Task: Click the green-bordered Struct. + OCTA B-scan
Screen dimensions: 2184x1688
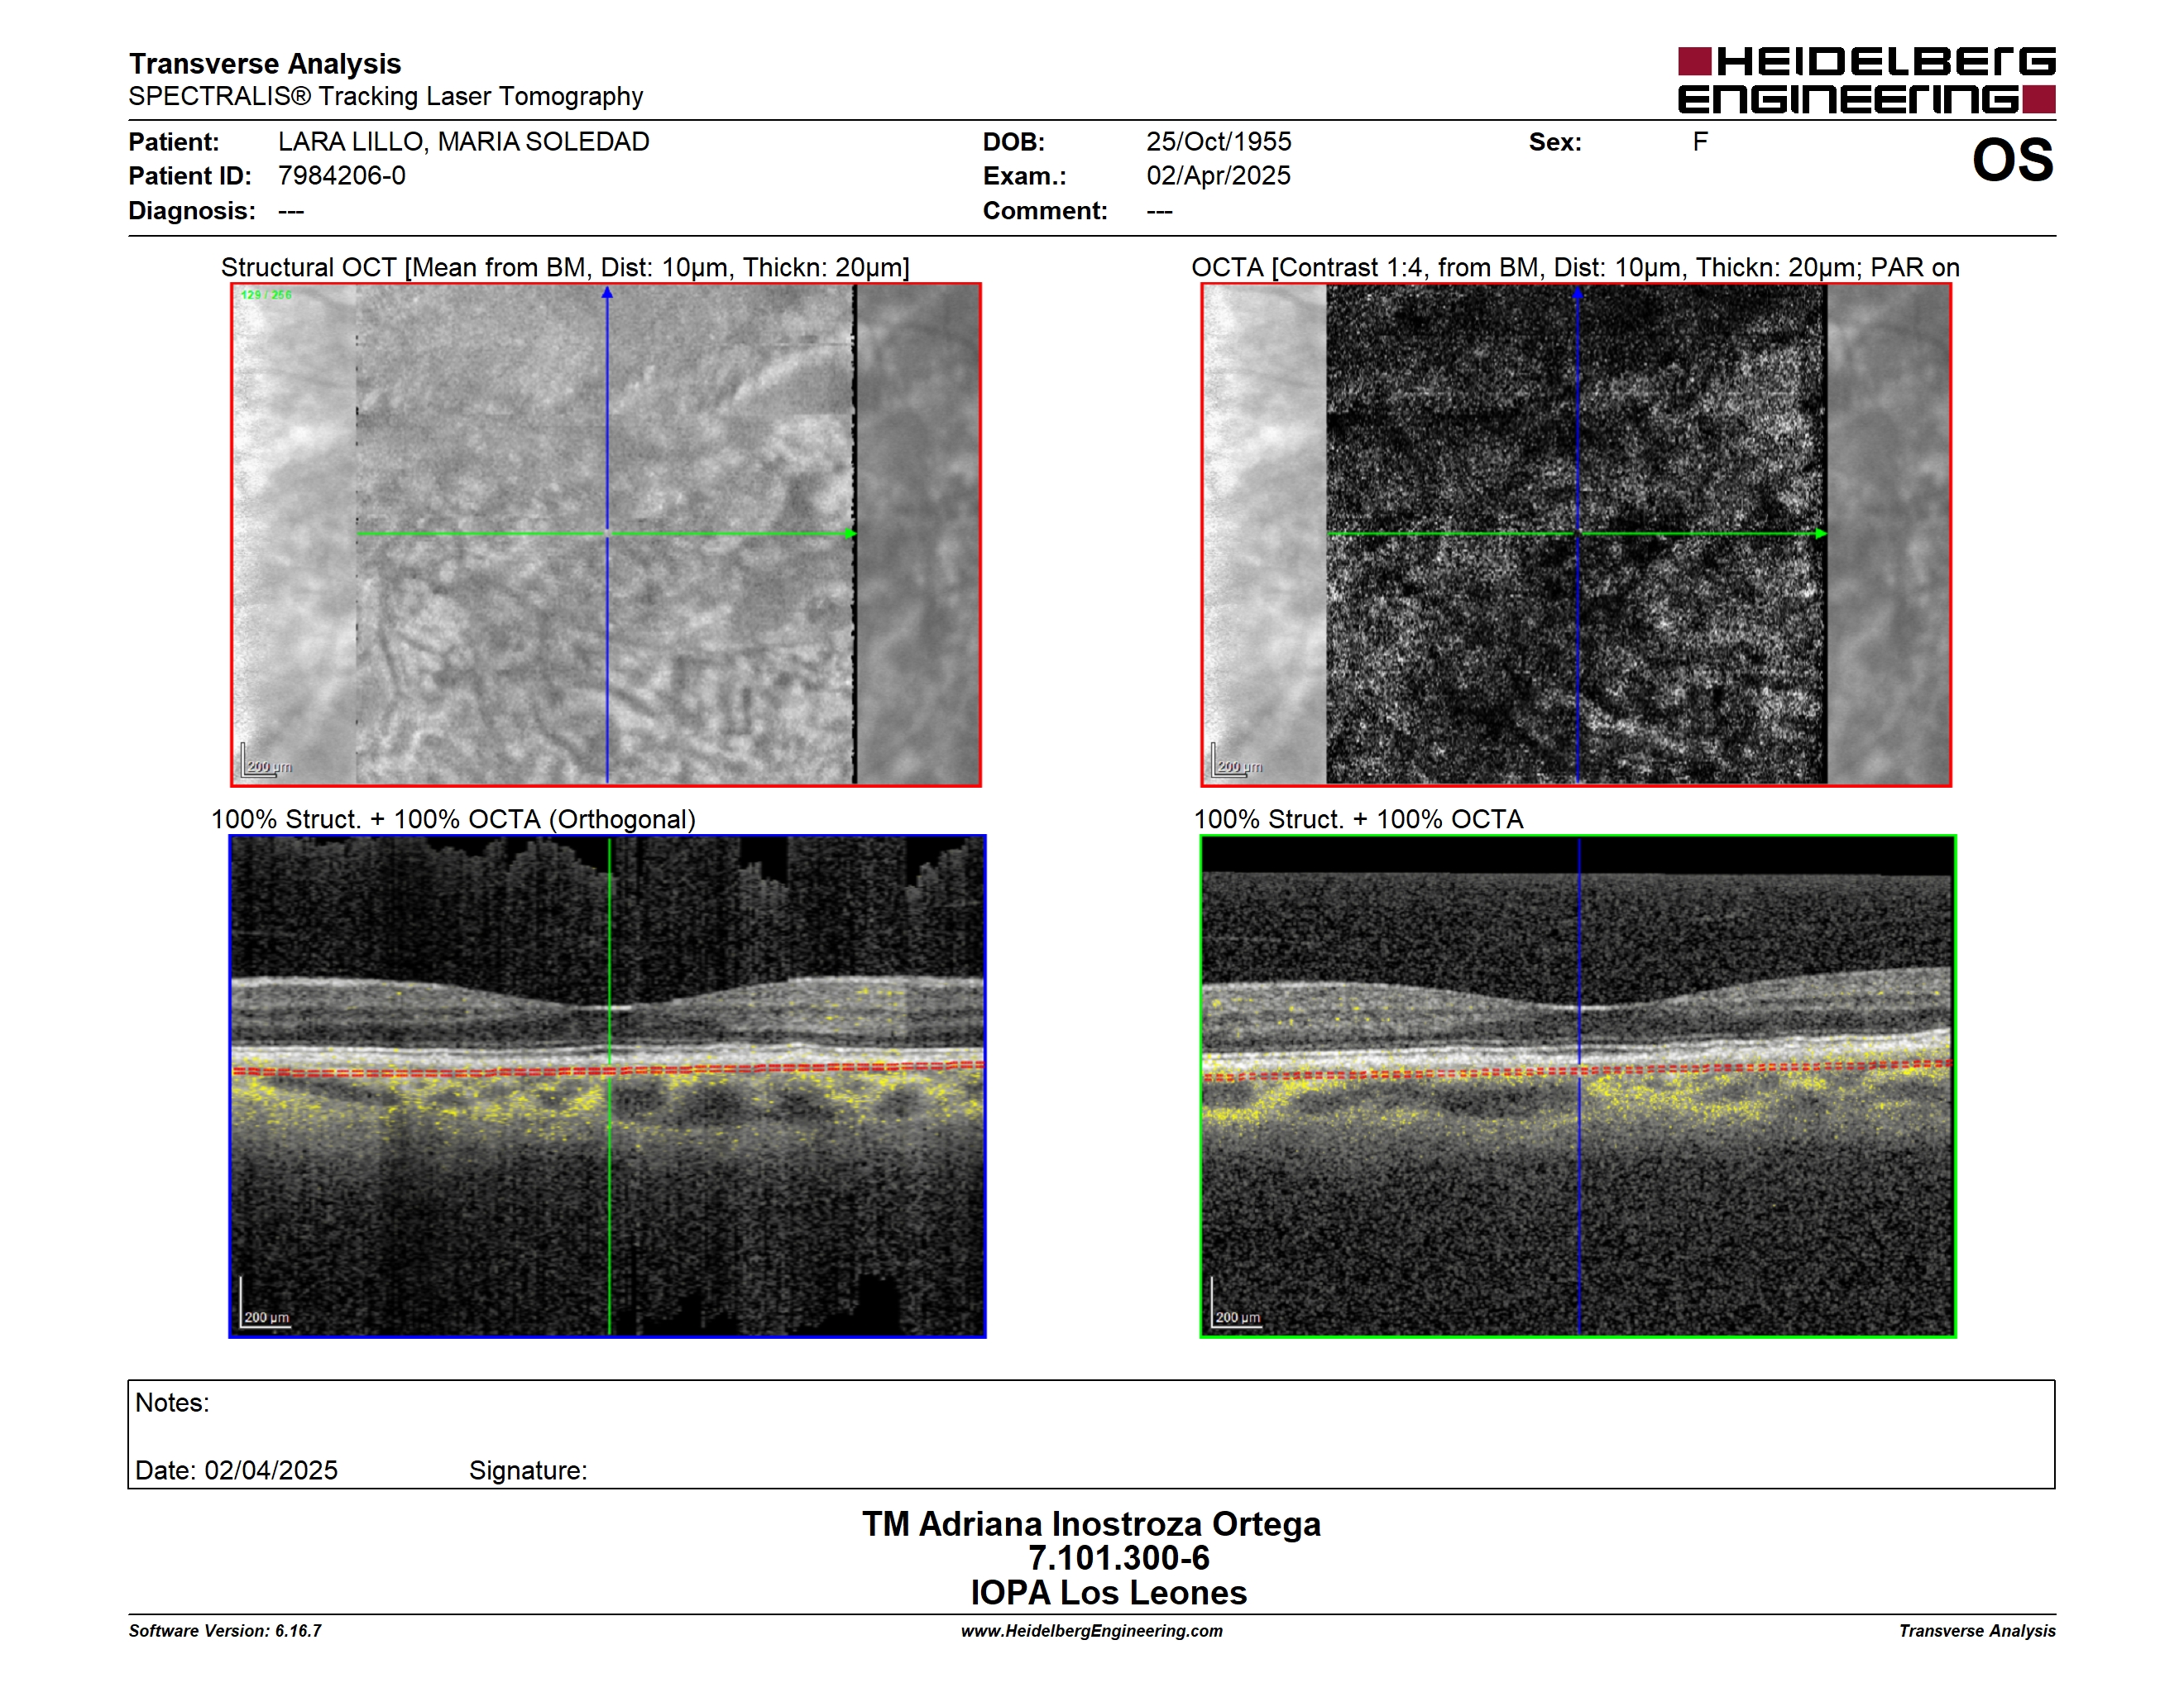Action: click(1578, 1085)
